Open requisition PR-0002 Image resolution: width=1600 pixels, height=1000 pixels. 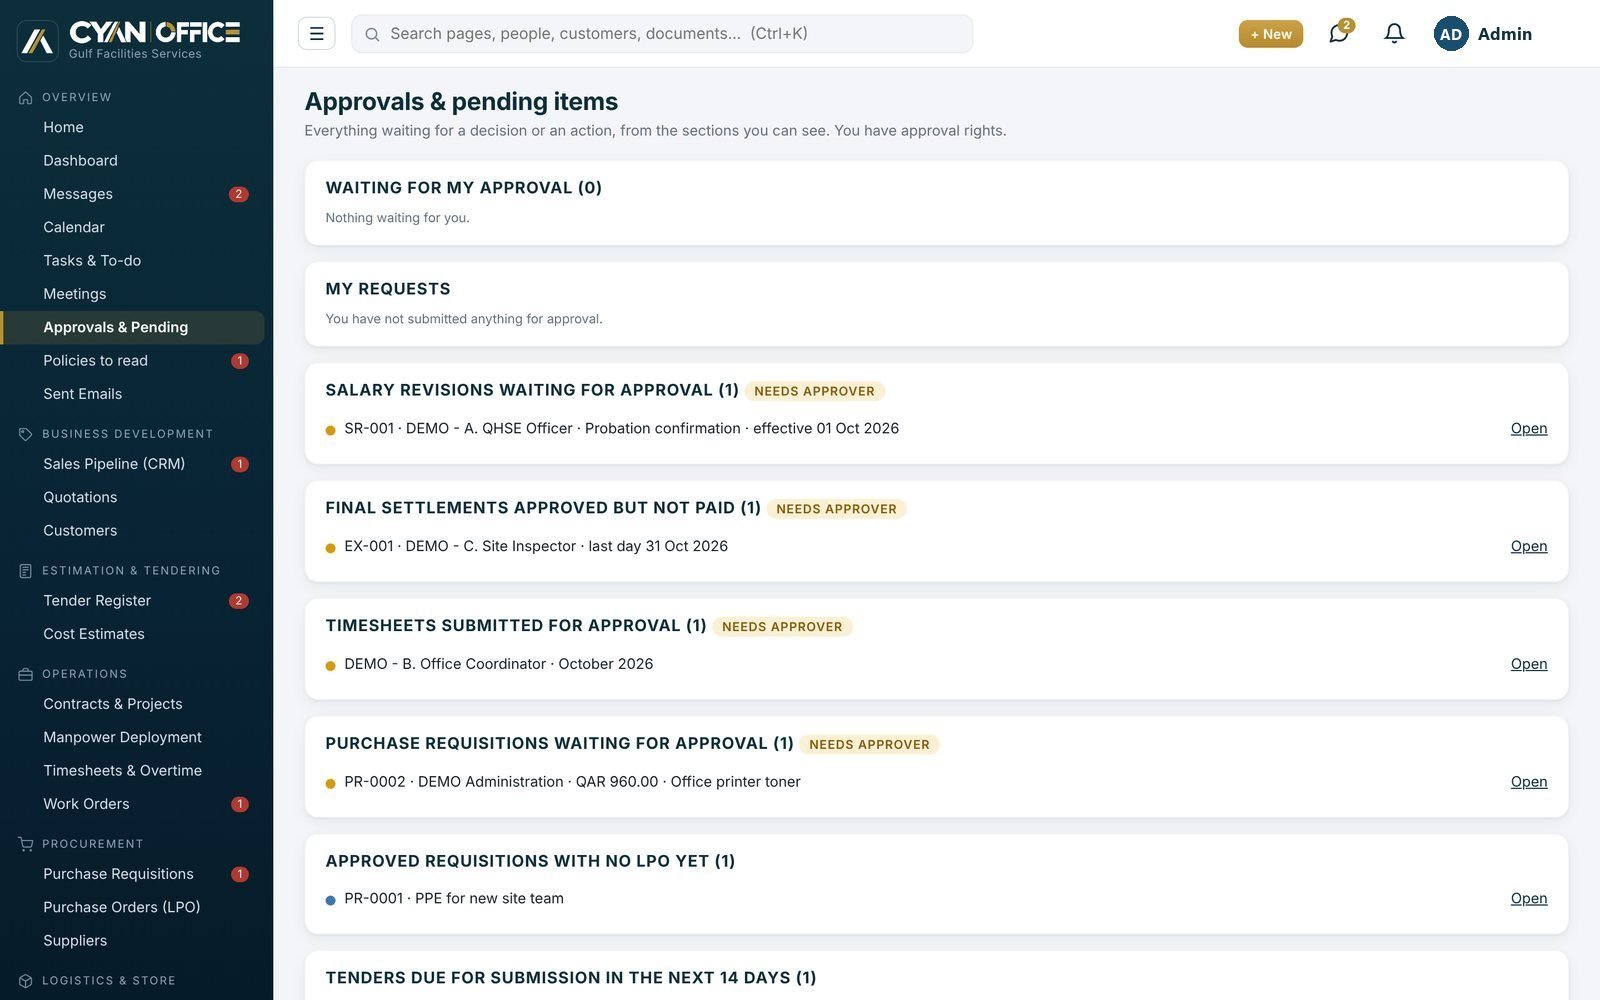(1528, 782)
